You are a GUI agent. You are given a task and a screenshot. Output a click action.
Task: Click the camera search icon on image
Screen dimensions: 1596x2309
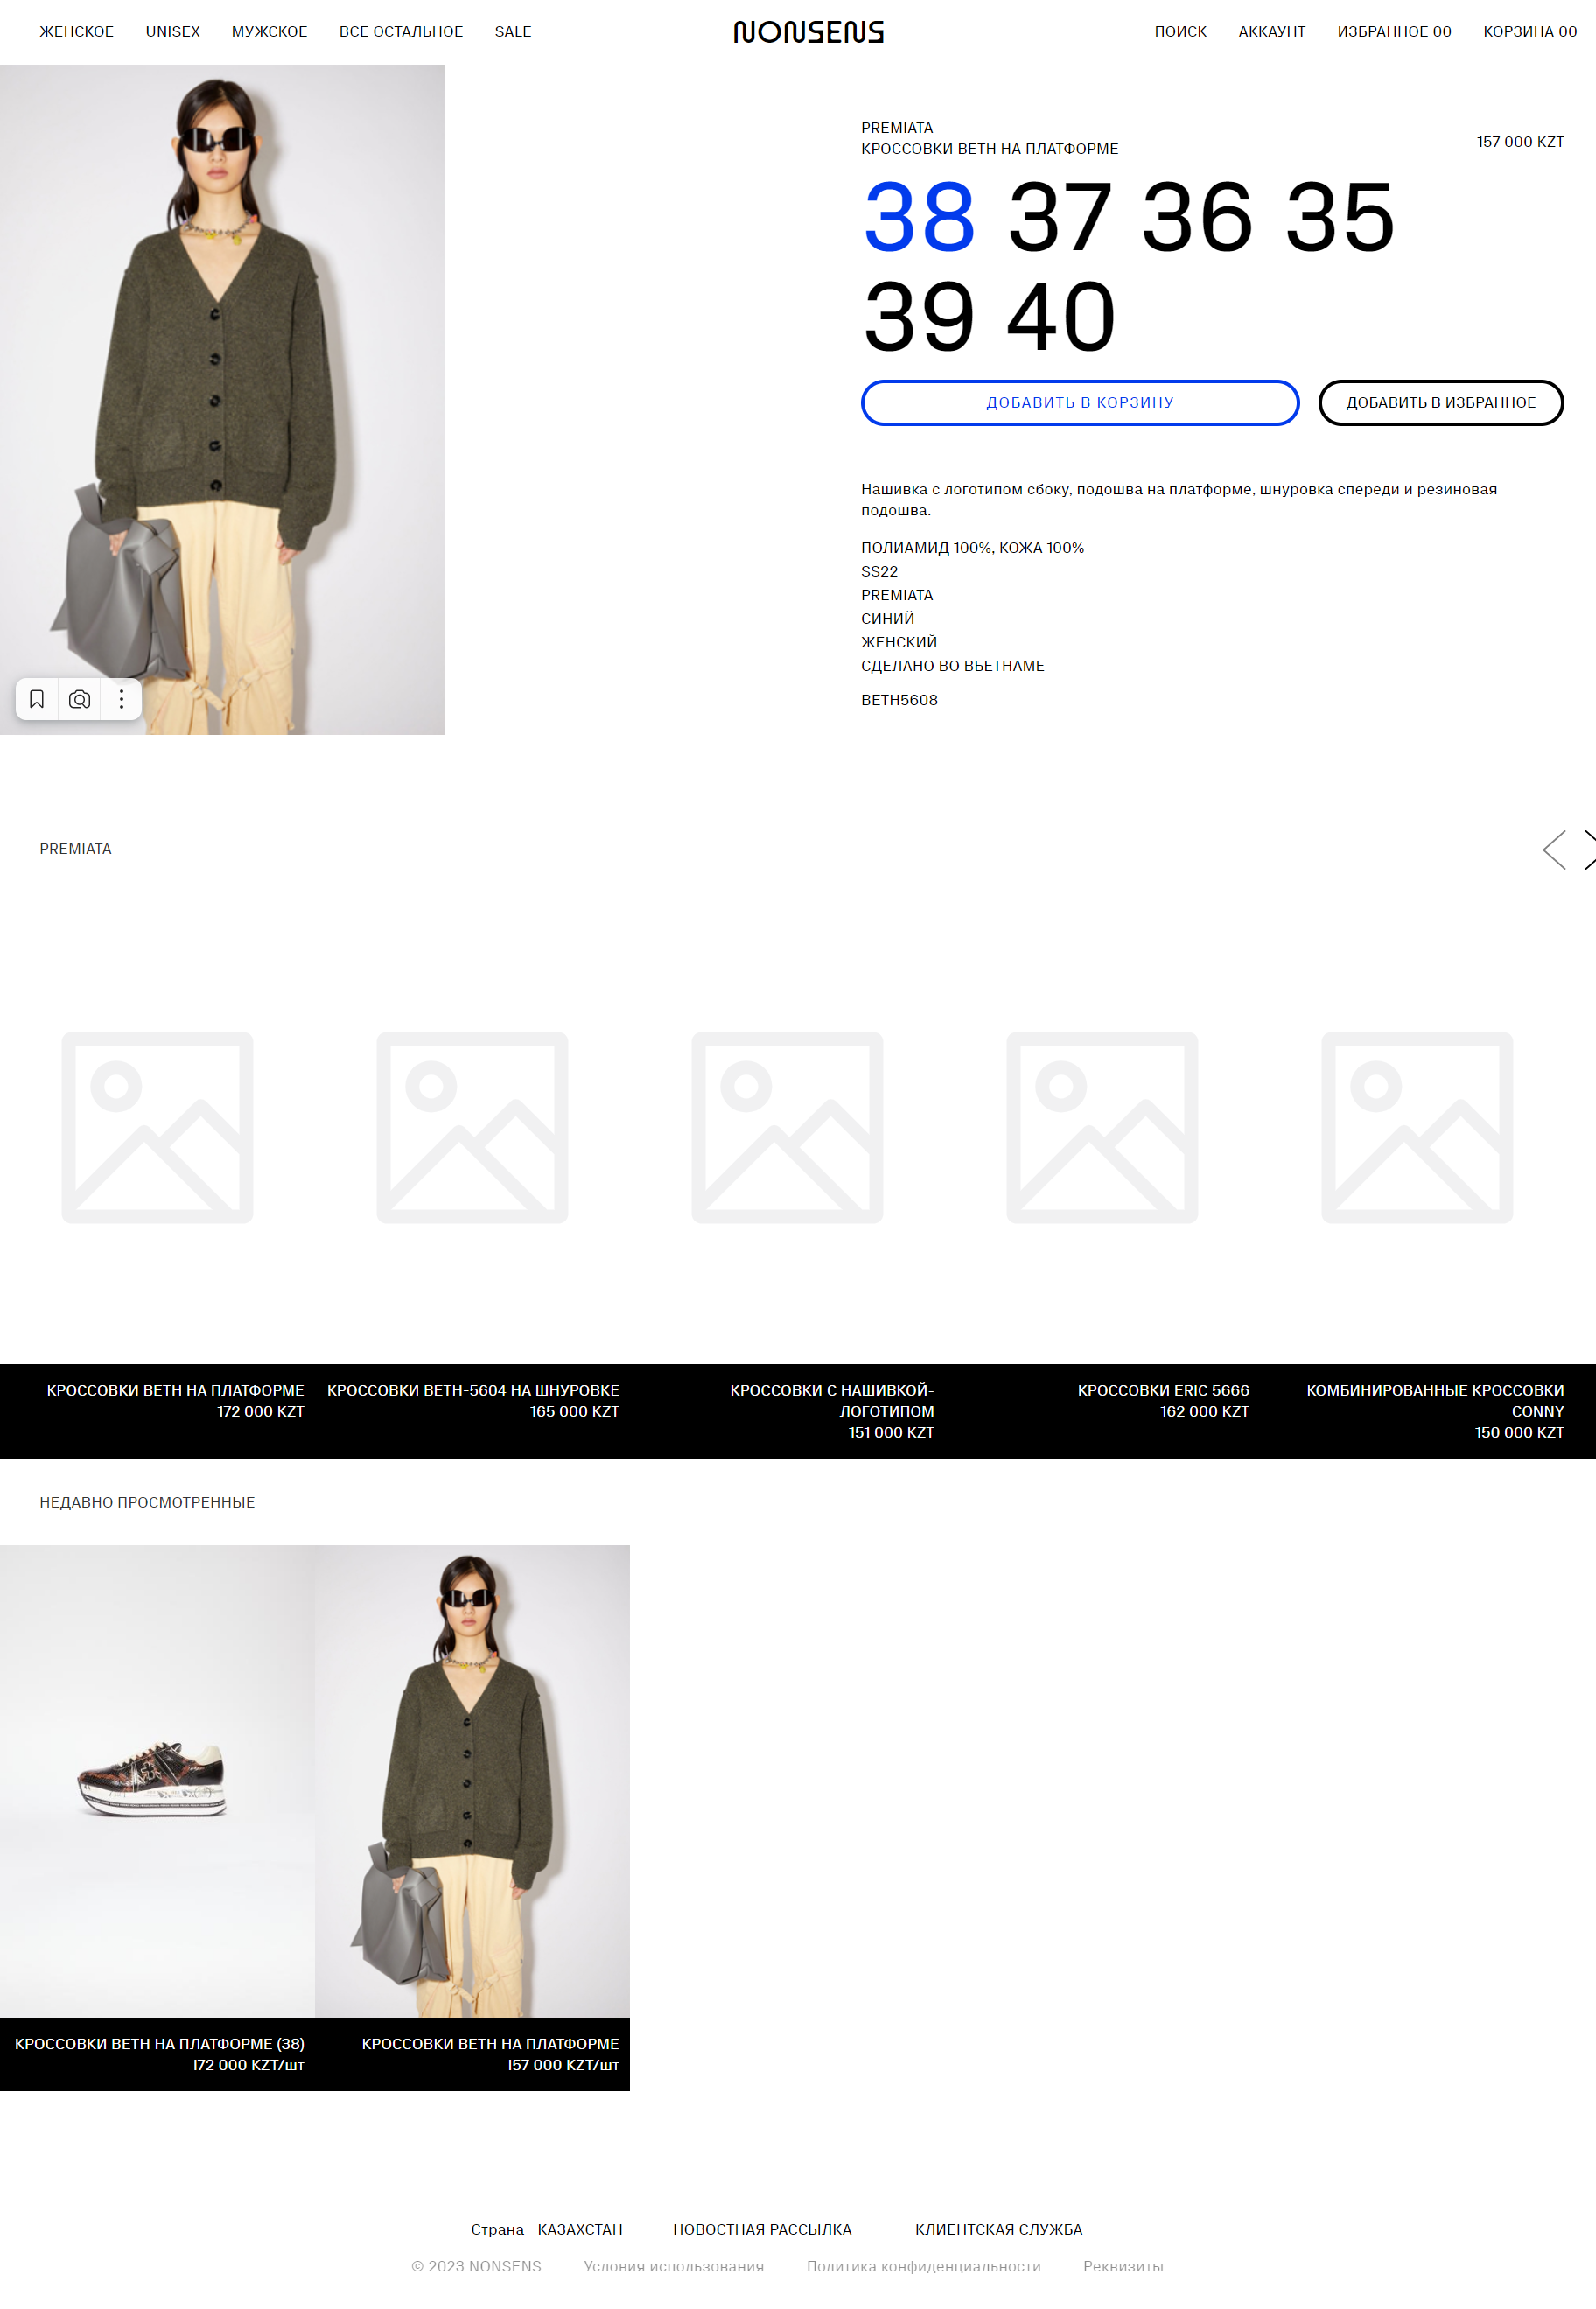click(x=80, y=699)
